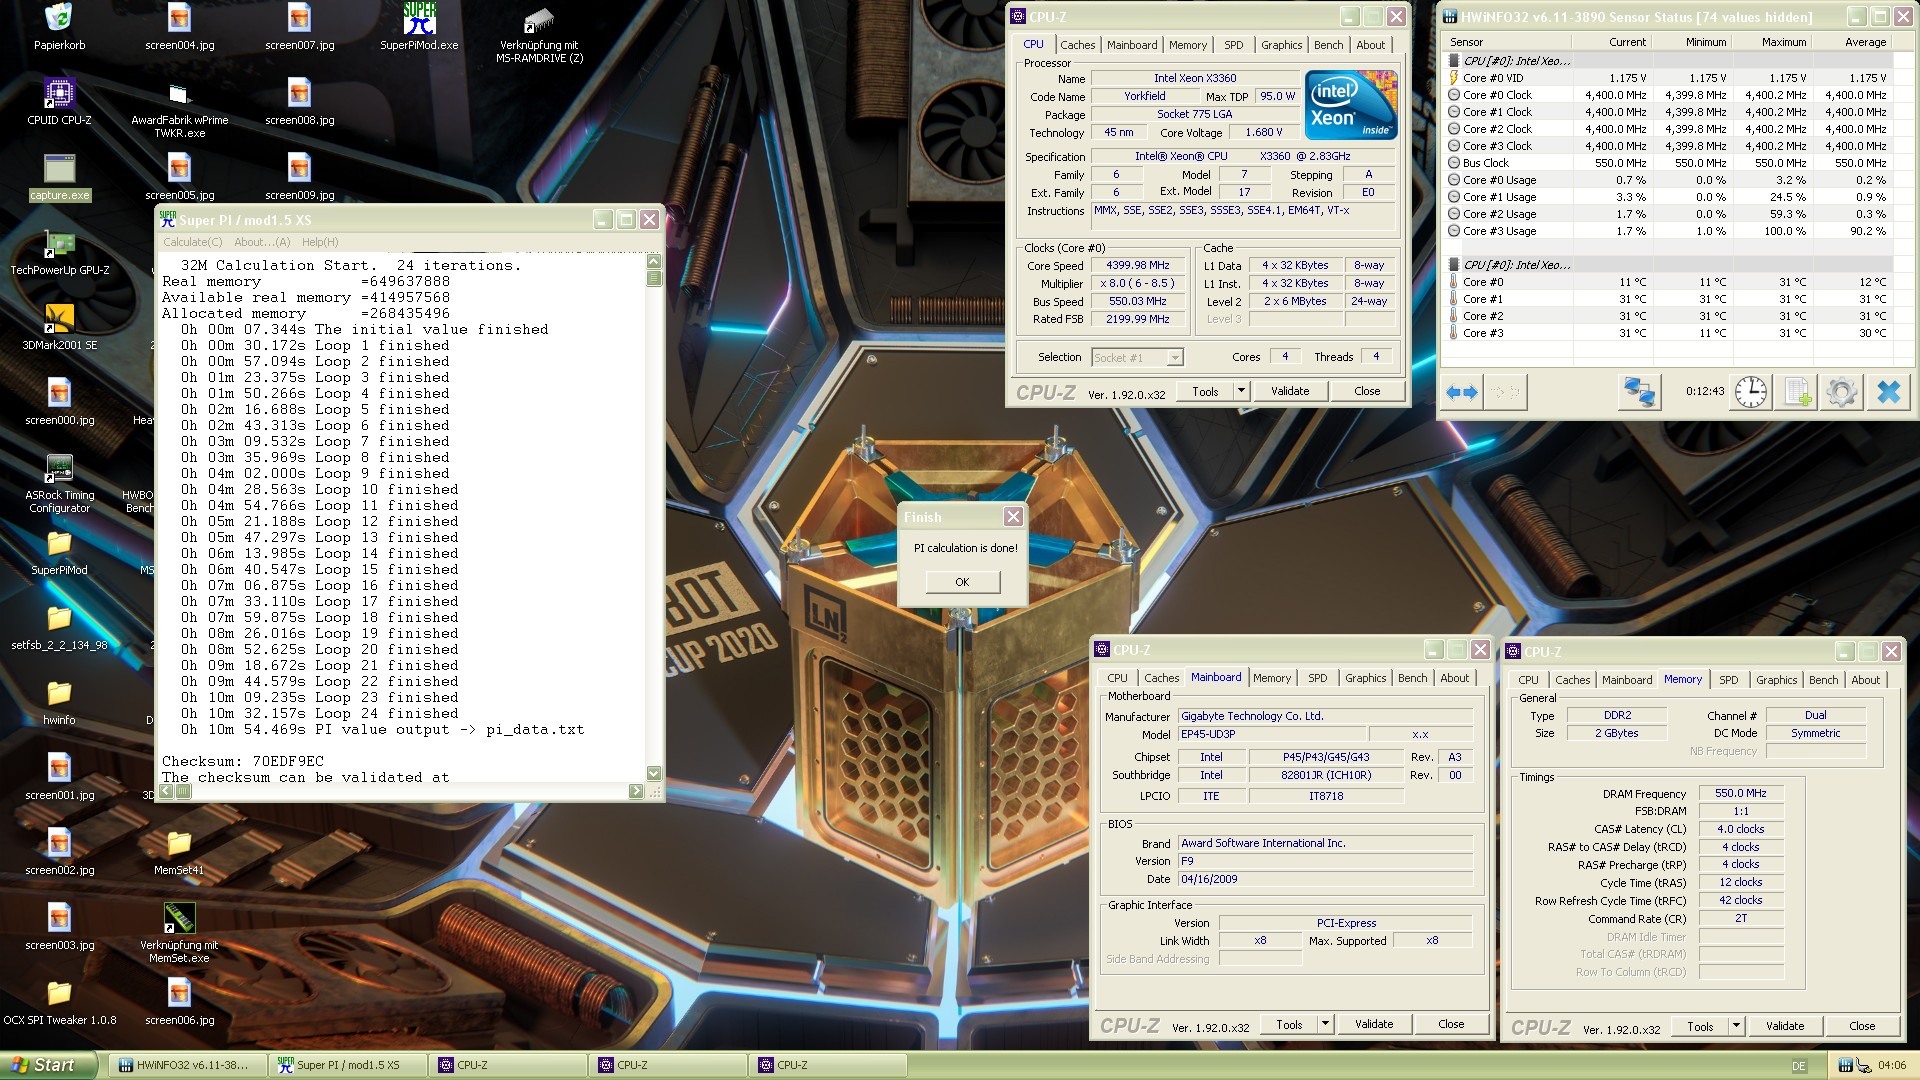This screenshot has width=1920, height=1080.
Task: Open the MemSet41 folder icon
Action: pyautogui.click(x=179, y=843)
